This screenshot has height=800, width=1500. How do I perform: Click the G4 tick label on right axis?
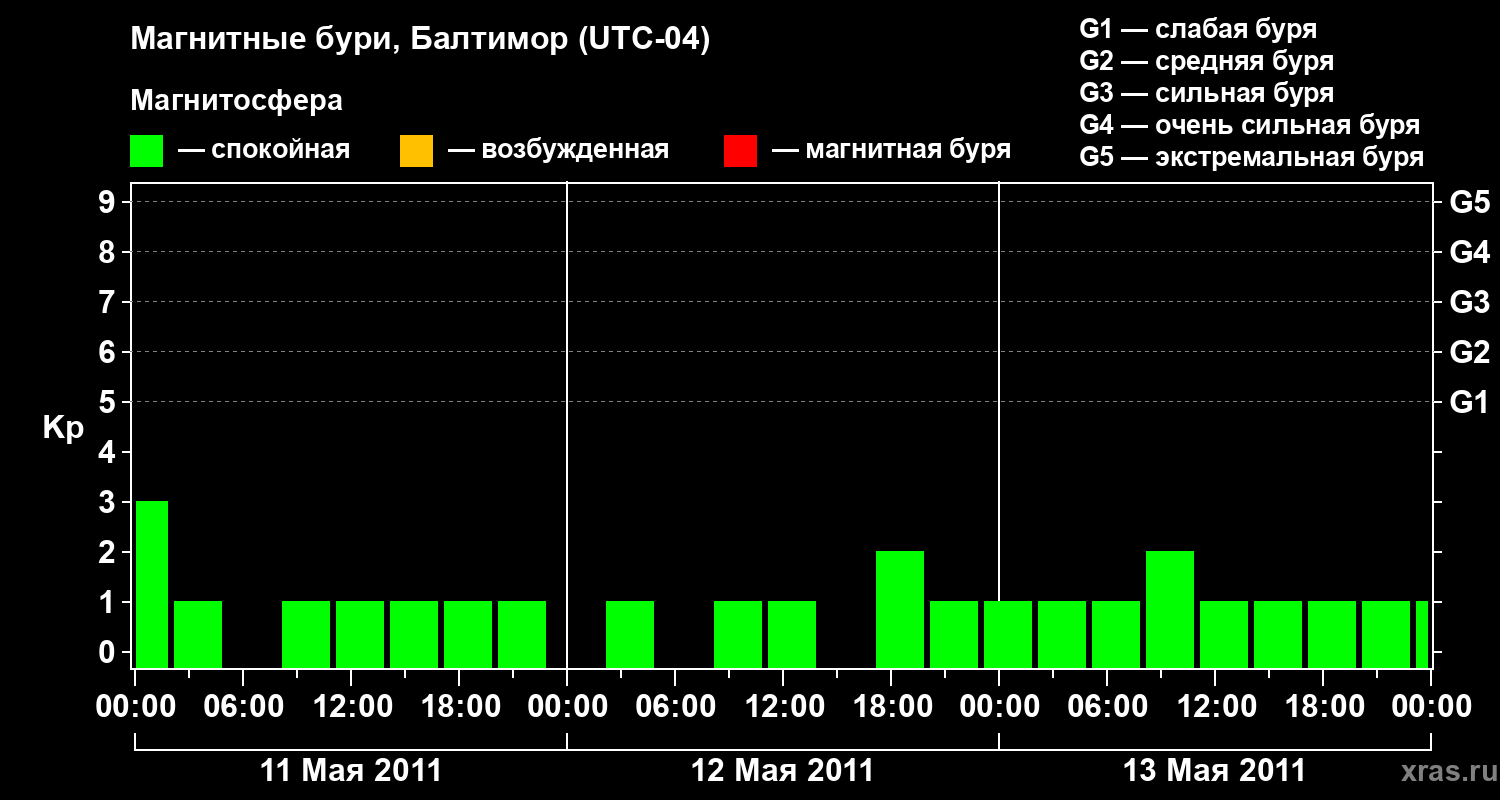coord(1469,252)
